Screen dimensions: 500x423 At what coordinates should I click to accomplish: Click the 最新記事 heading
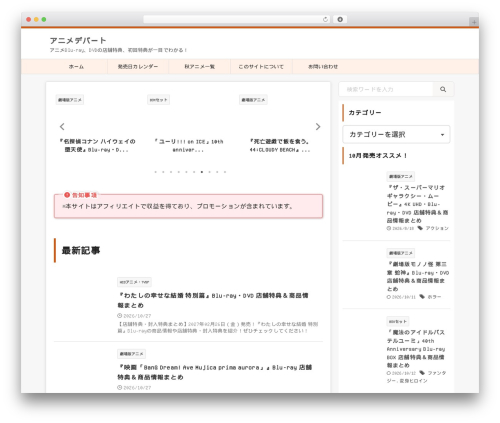click(81, 250)
